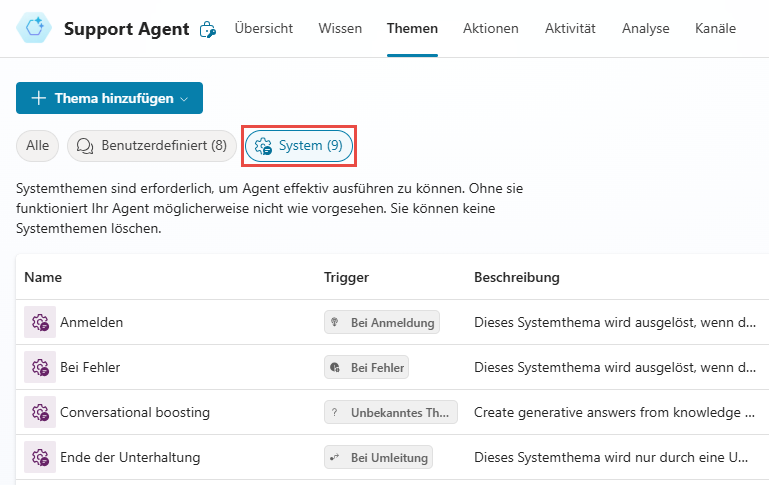Click the Trigger column header
This screenshot has width=769, height=485.
[346, 277]
